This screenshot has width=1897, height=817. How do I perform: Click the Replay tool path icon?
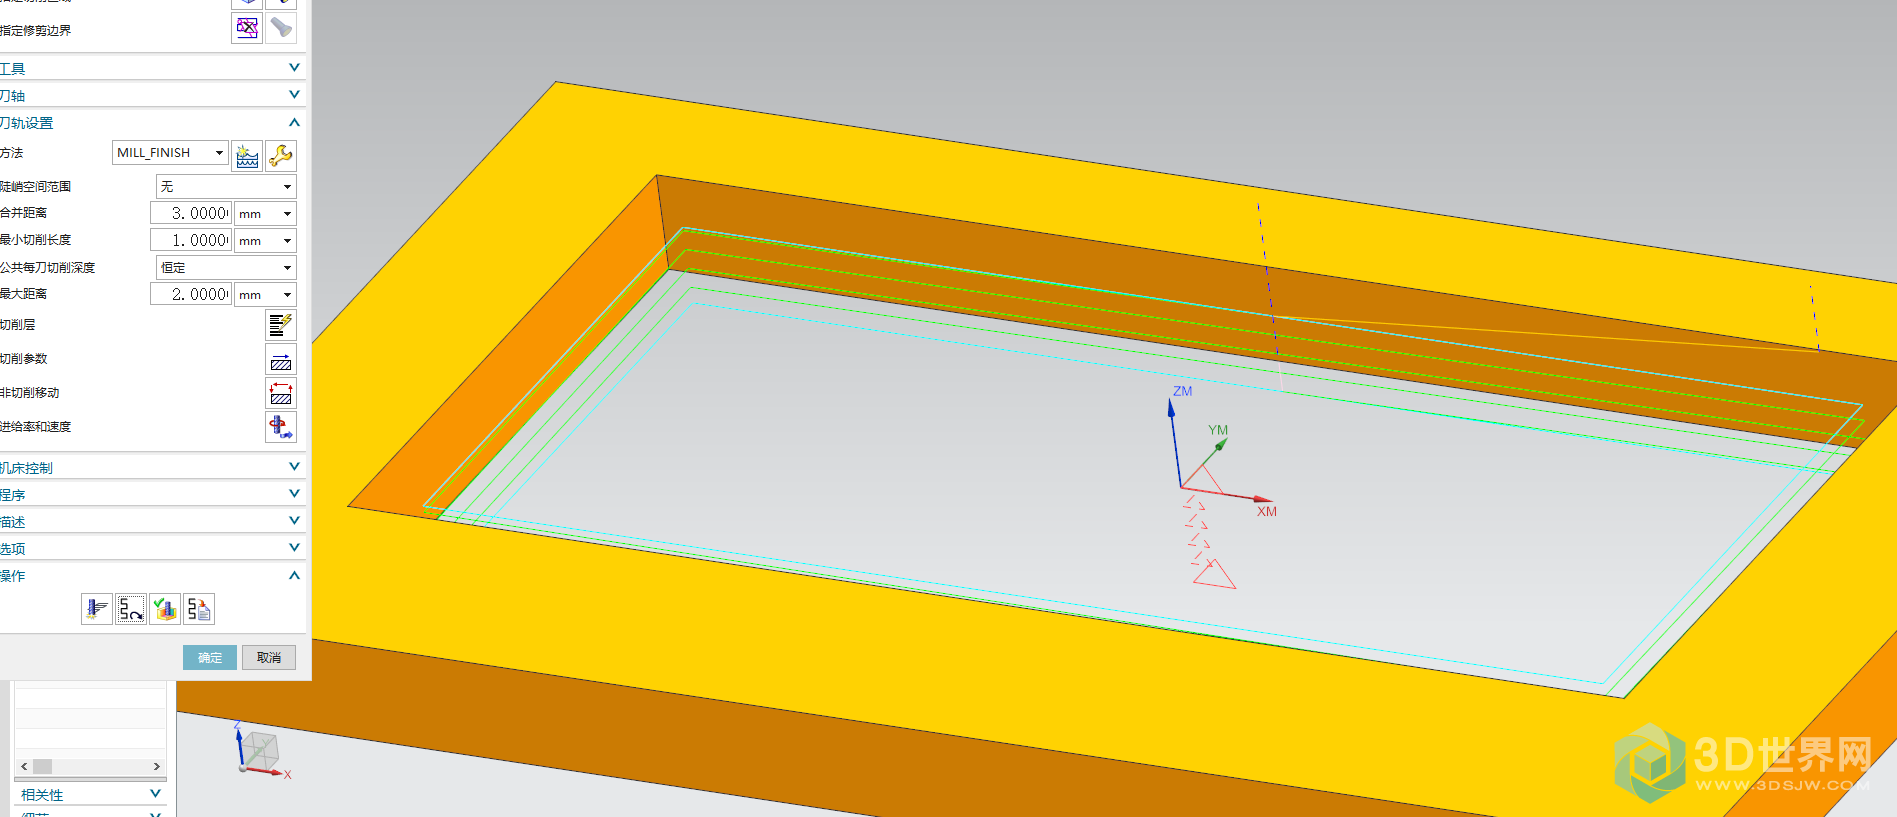(131, 609)
